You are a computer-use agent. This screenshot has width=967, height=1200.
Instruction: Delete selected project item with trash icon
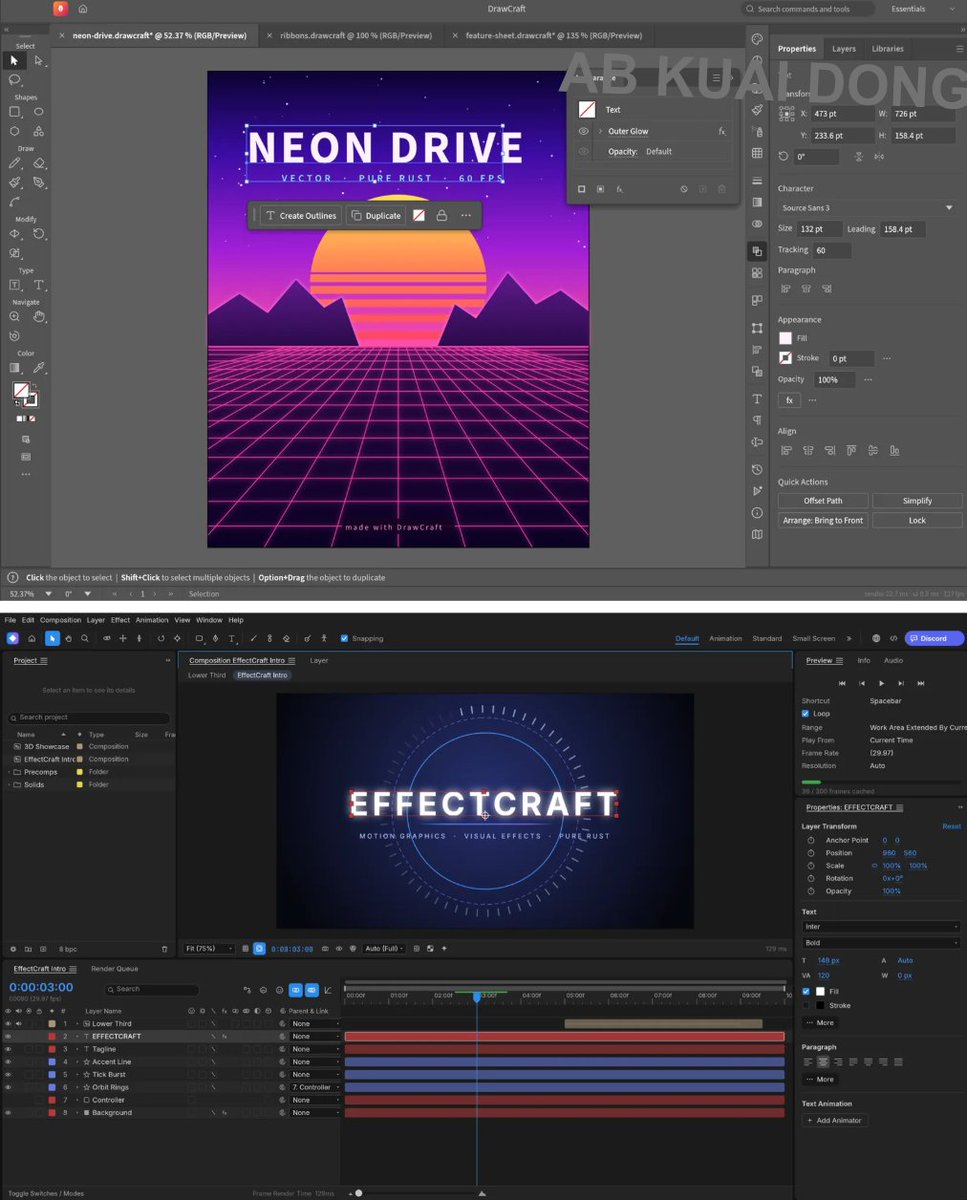(x=165, y=949)
